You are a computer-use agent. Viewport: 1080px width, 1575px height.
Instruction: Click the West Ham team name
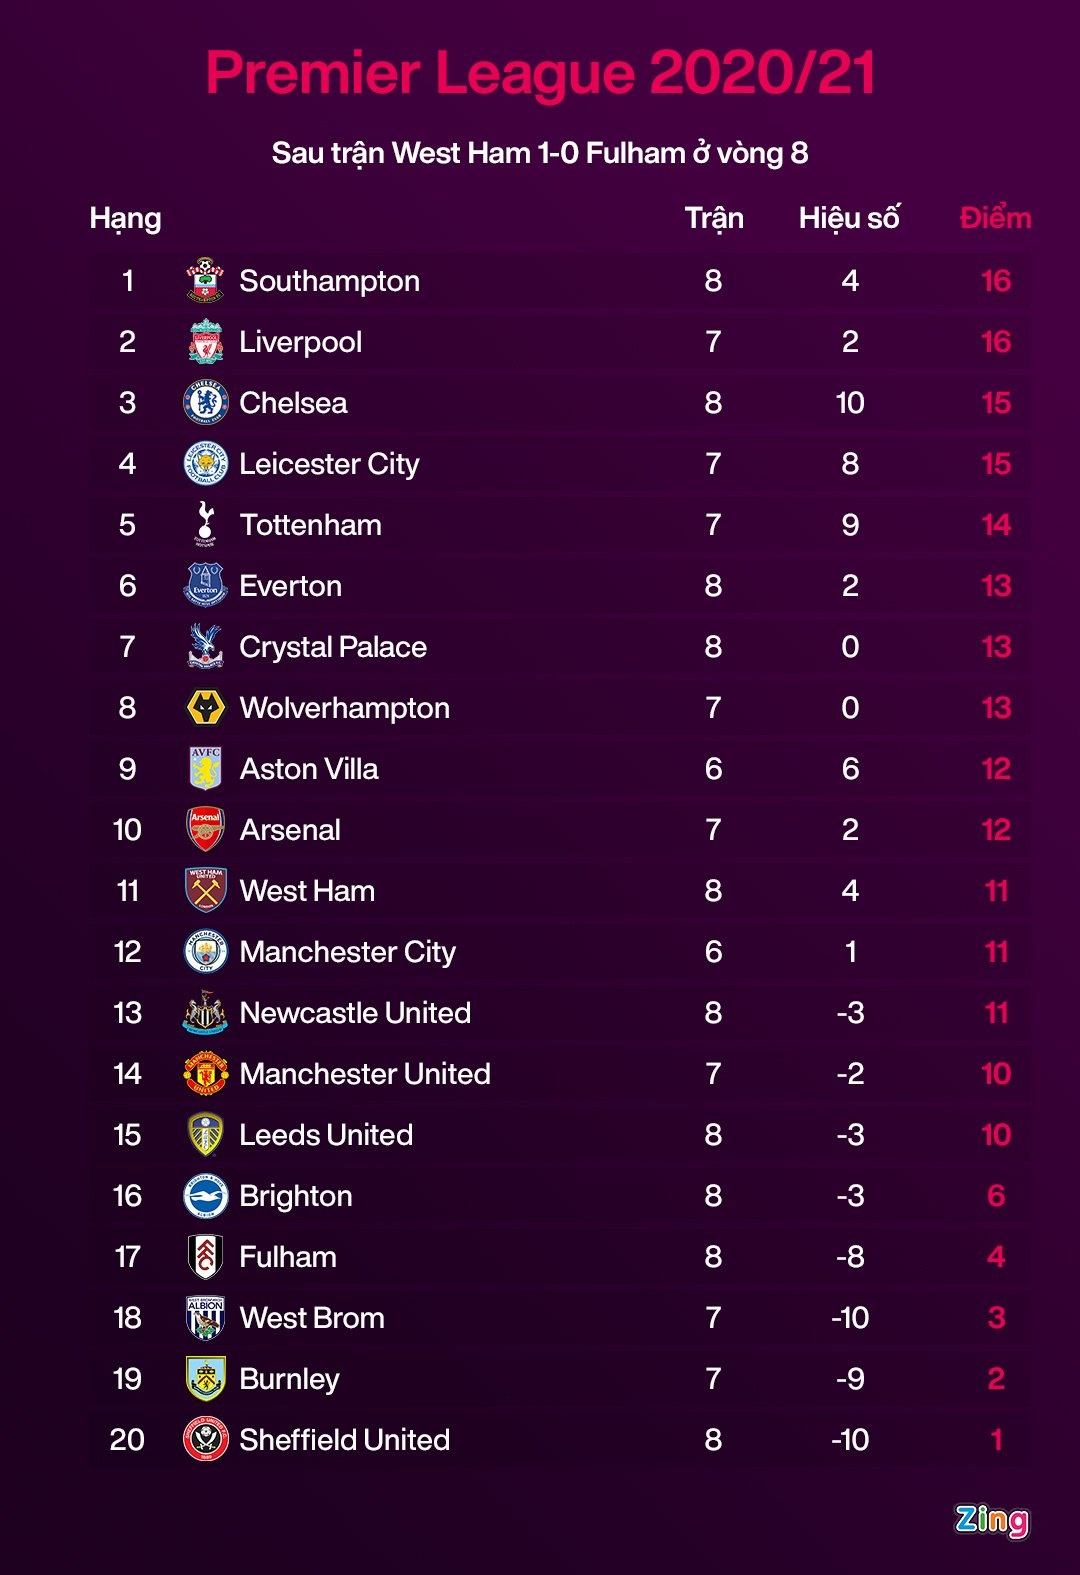(x=307, y=891)
